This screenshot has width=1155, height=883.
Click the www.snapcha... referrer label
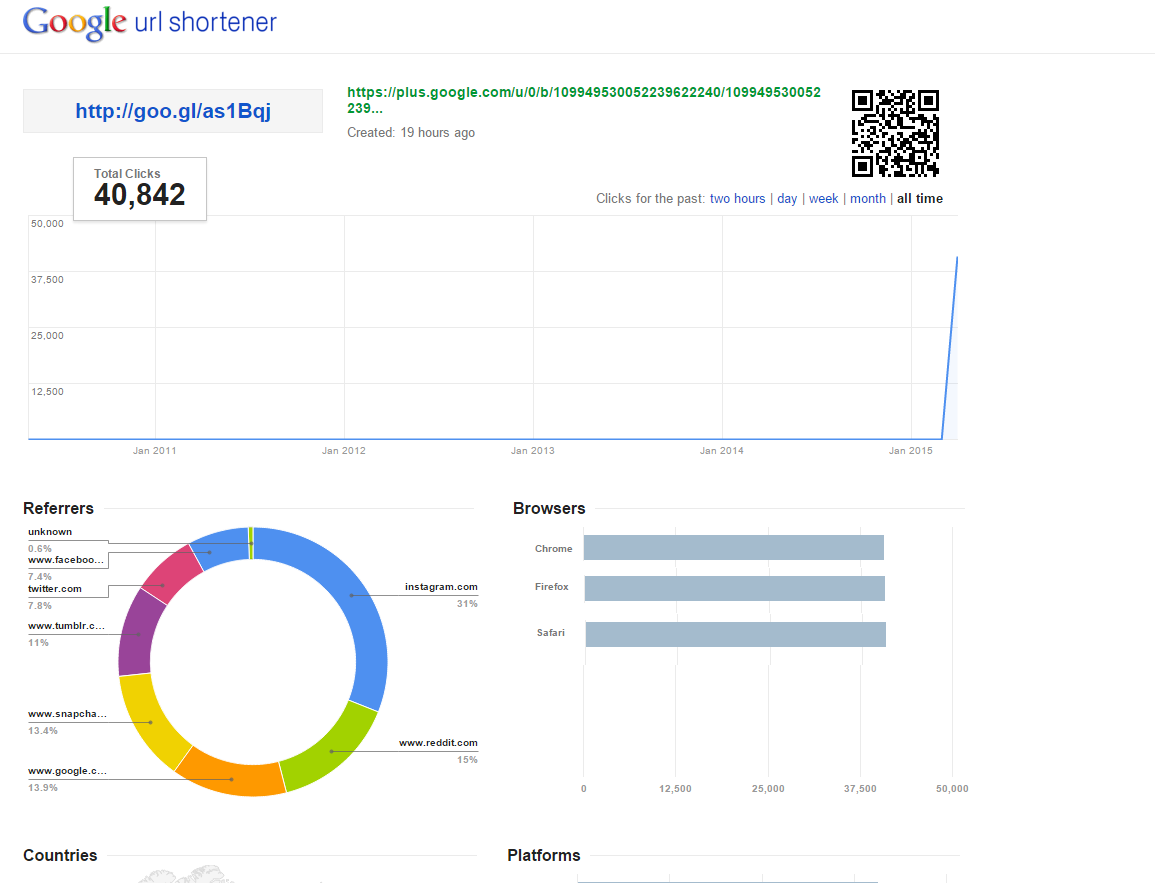pyautogui.click(x=67, y=714)
